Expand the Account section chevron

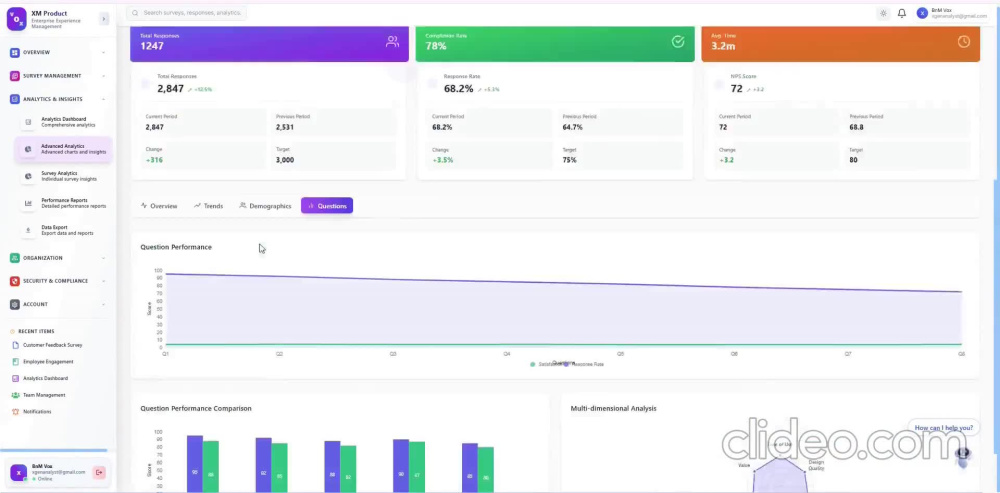point(103,304)
